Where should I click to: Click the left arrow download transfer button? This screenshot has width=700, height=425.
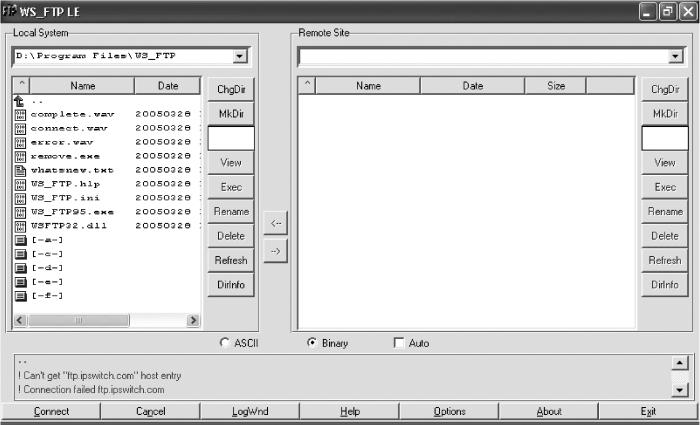[x=275, y=223]
